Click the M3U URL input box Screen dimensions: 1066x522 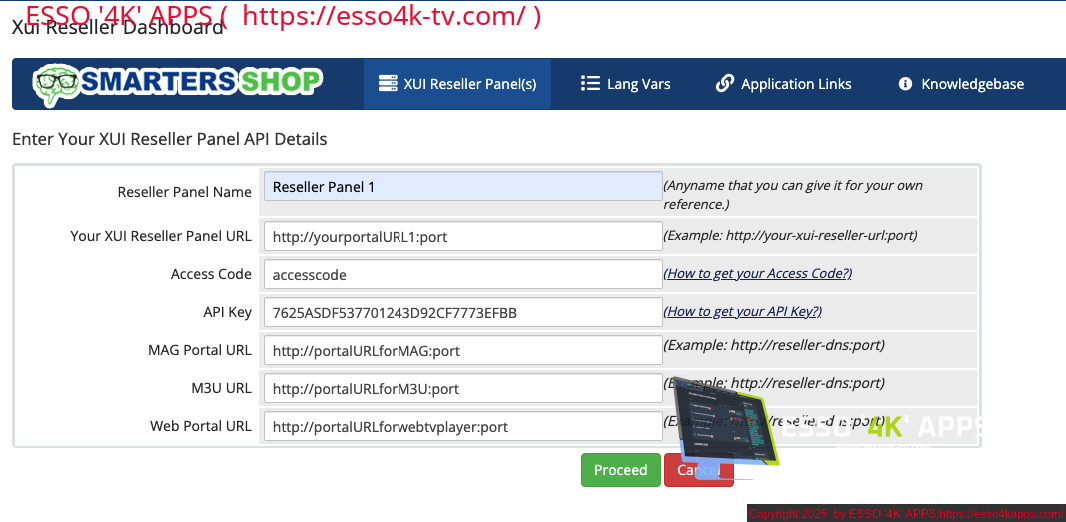click(x=463, y=389)
